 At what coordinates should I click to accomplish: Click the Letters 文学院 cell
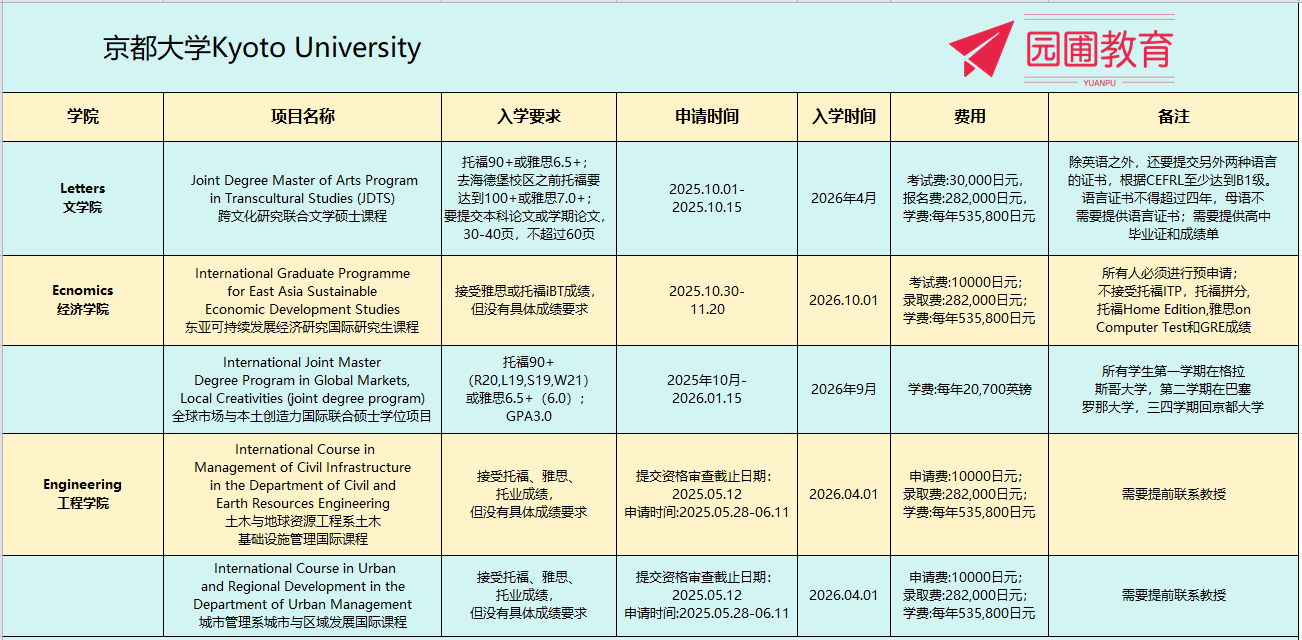[x=83, y=198]
